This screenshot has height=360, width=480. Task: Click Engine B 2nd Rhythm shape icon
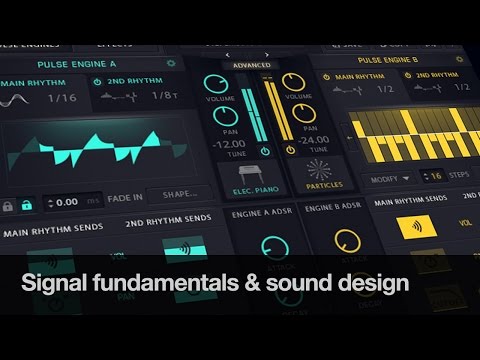[x=427, y=88]
